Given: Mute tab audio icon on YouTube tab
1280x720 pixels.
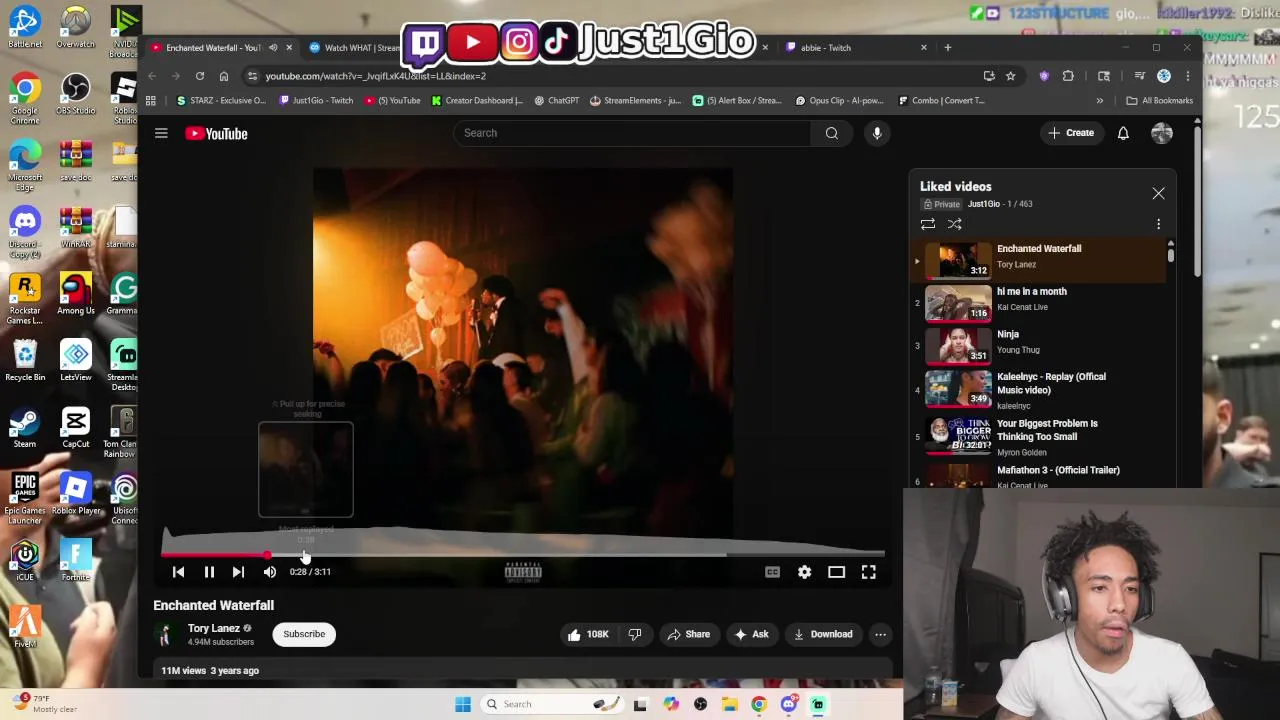Looking at the screenshot, I should pyautogui.click(x=273, y=47).
